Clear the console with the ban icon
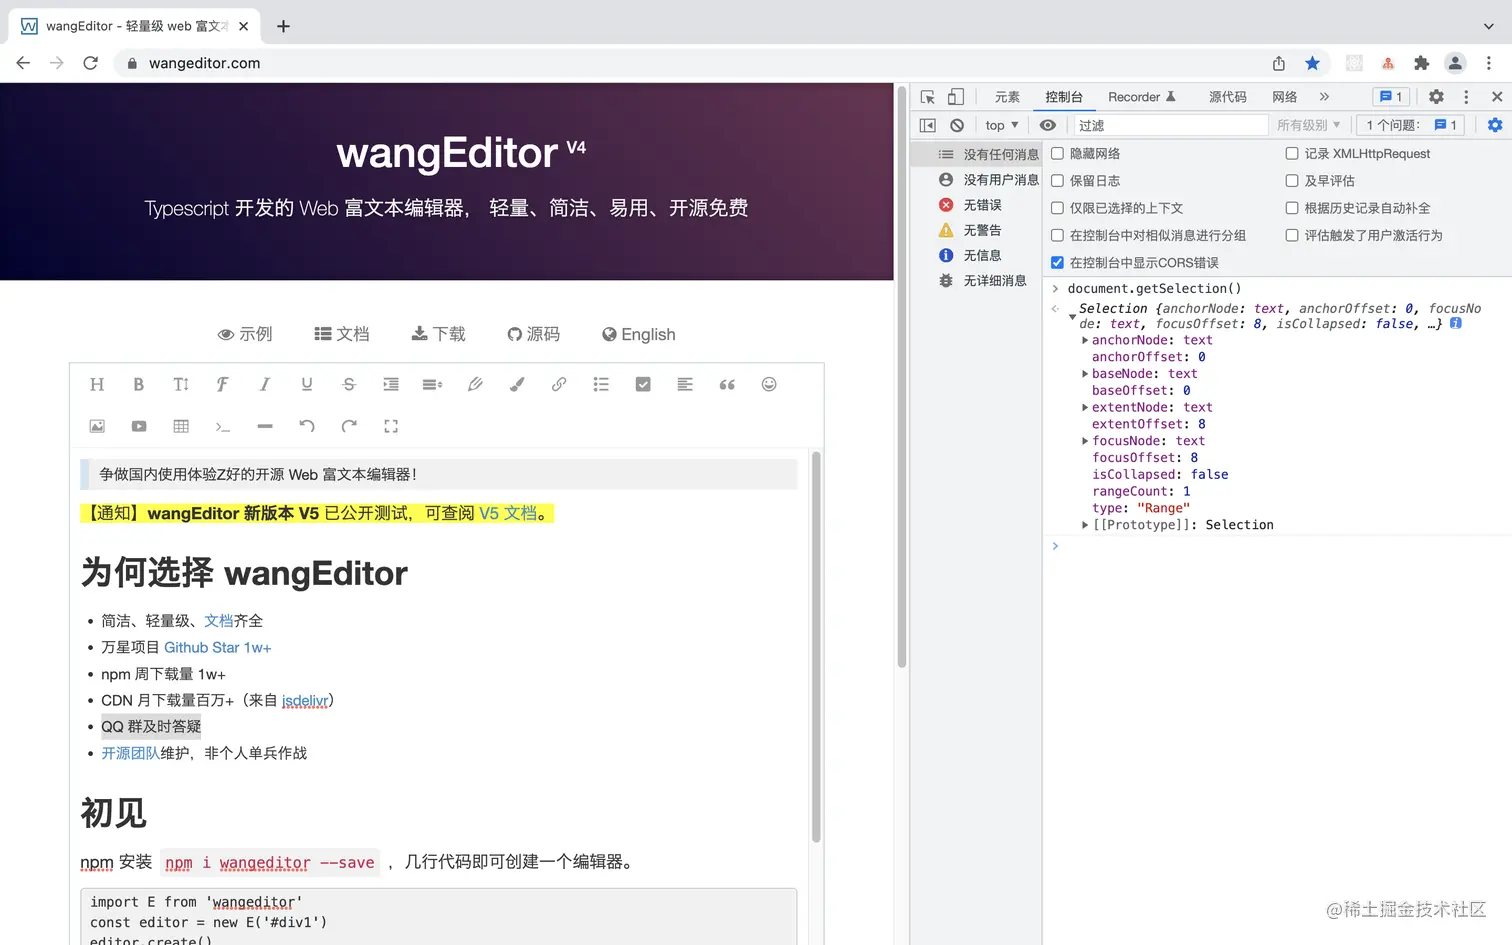The image size is (1512, 945). (957, 125)
